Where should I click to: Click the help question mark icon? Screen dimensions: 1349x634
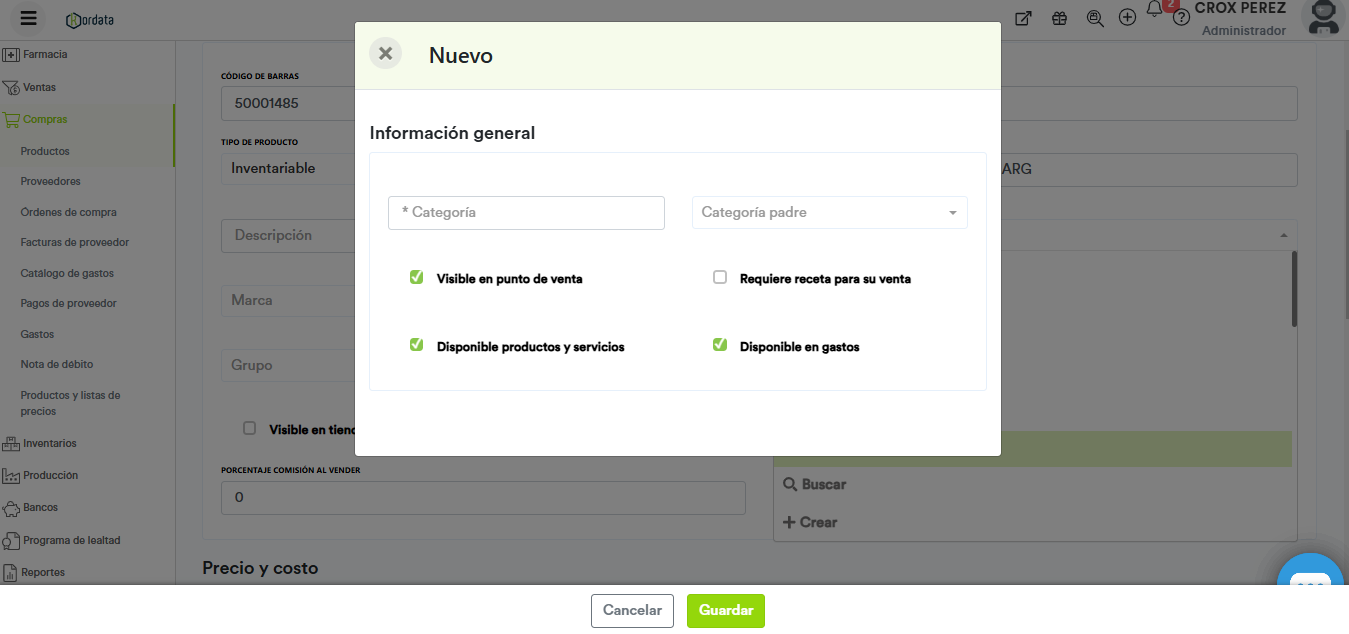[1180, 18]
